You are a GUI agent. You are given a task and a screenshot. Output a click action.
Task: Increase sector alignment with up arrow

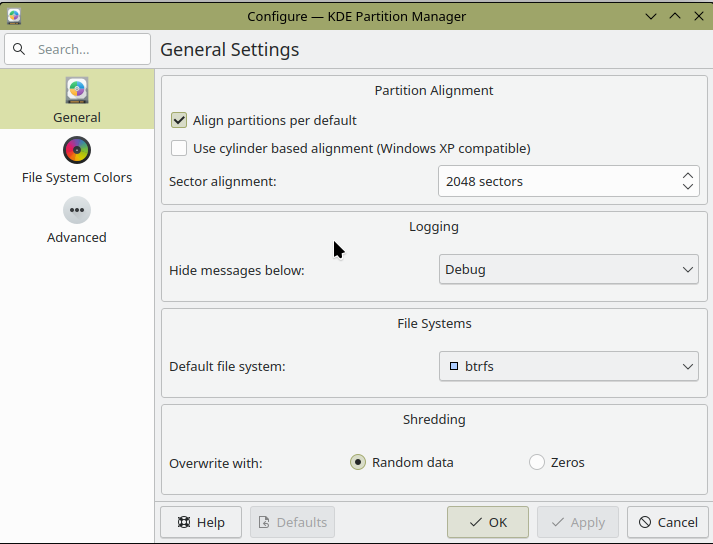(688, 175)
